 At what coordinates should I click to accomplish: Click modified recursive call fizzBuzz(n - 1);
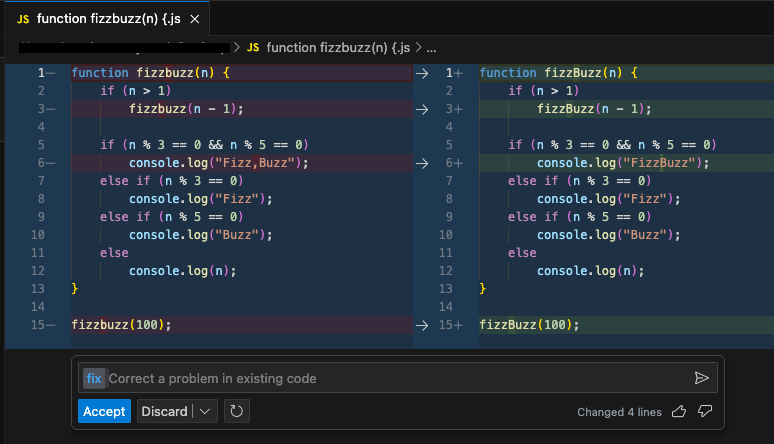(x=594, y=109)
